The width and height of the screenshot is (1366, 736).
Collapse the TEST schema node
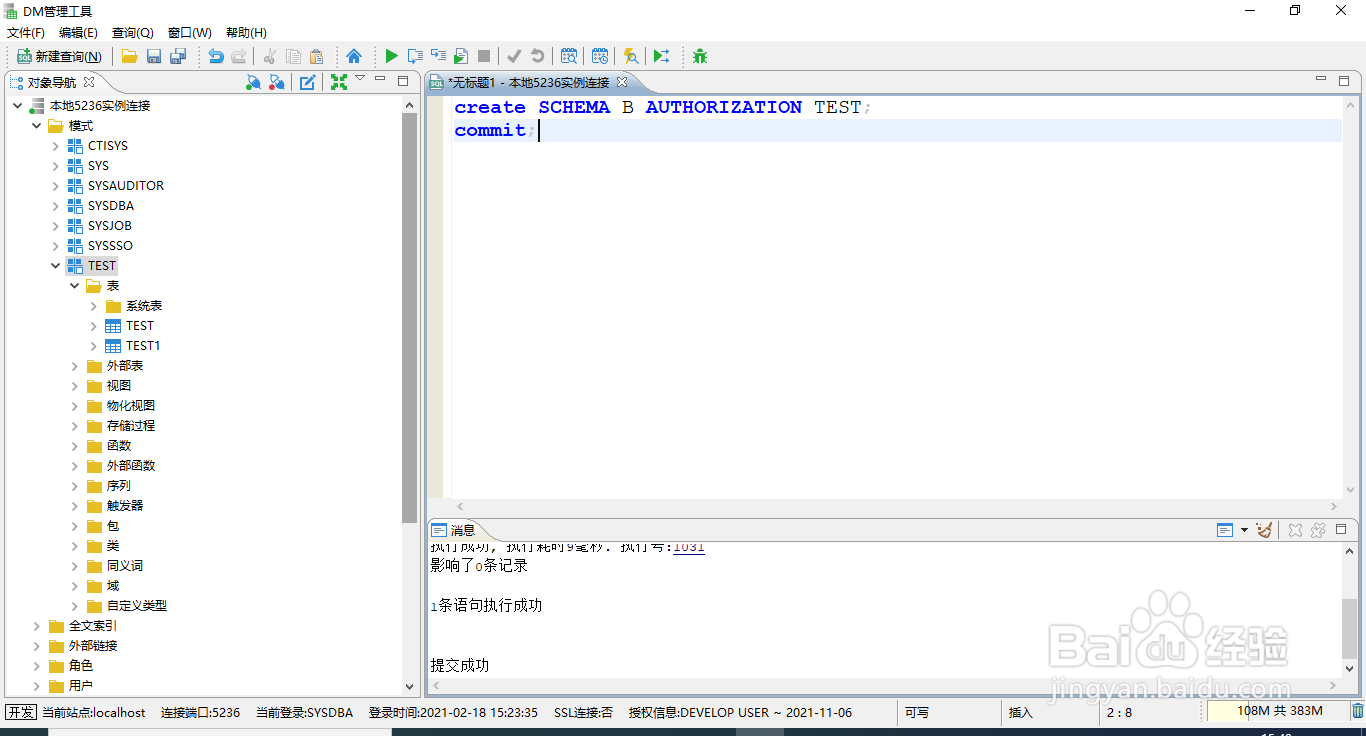(55, 265)
